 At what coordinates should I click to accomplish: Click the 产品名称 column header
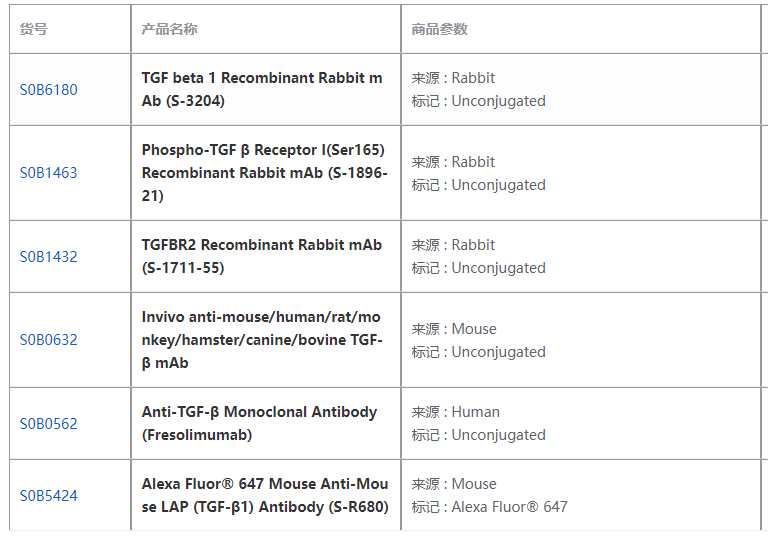tap(169, 29)
